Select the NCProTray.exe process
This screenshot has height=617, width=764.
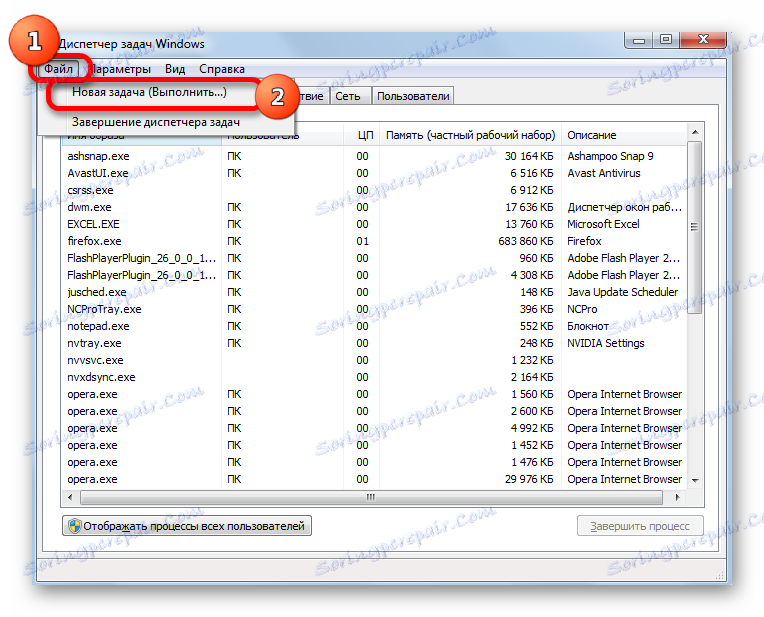click(374, 309)
